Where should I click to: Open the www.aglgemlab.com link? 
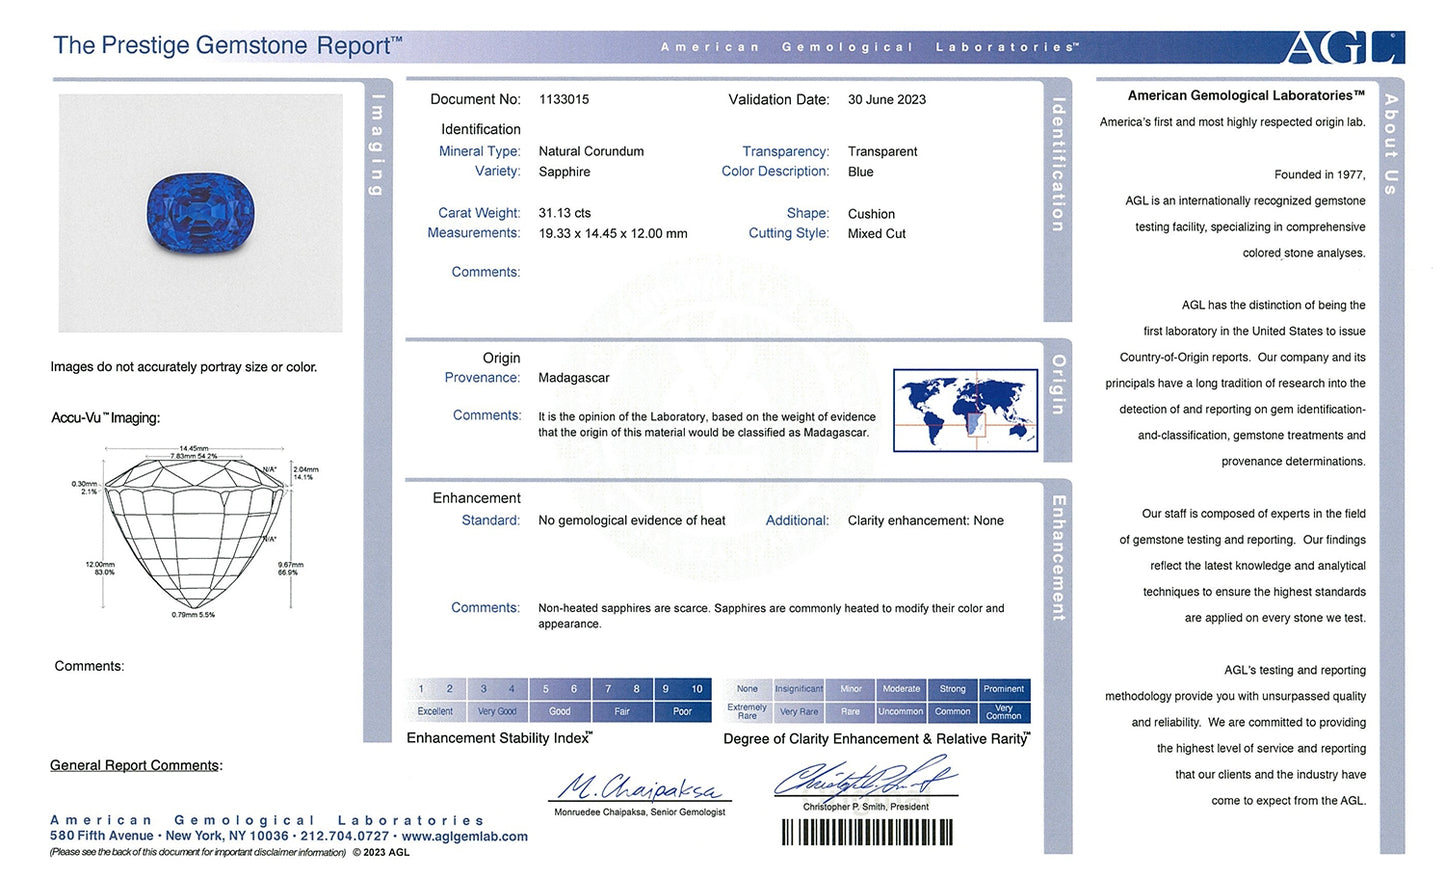464,836
